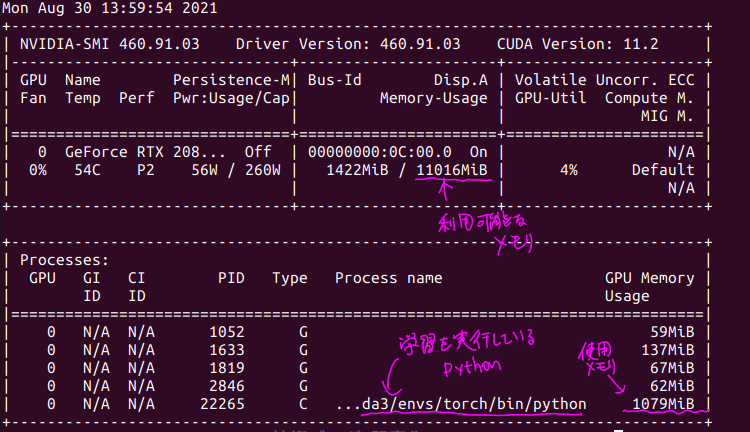
Task: Click the power reading '56W / 260W'
Action: pos(236,170)
